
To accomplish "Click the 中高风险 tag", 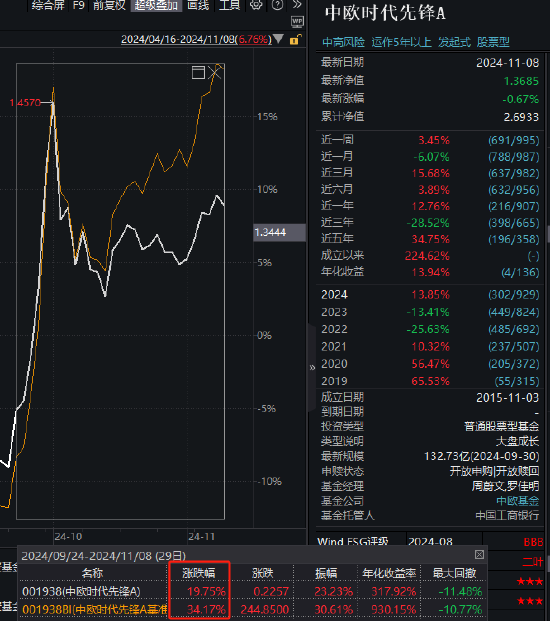I will tap(343, 42).
